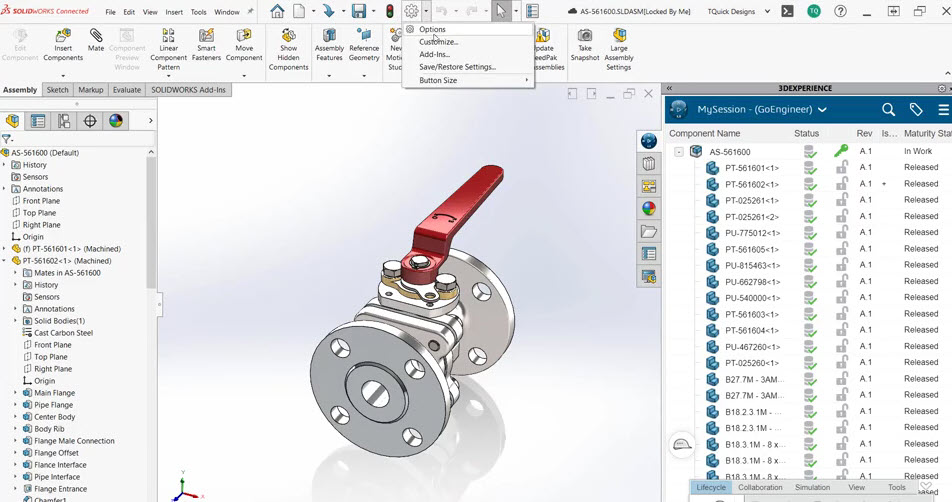Toggle the lock icon for PT-561601<1>
Viewport: 952px width, 502px height.
pos(842,168)
